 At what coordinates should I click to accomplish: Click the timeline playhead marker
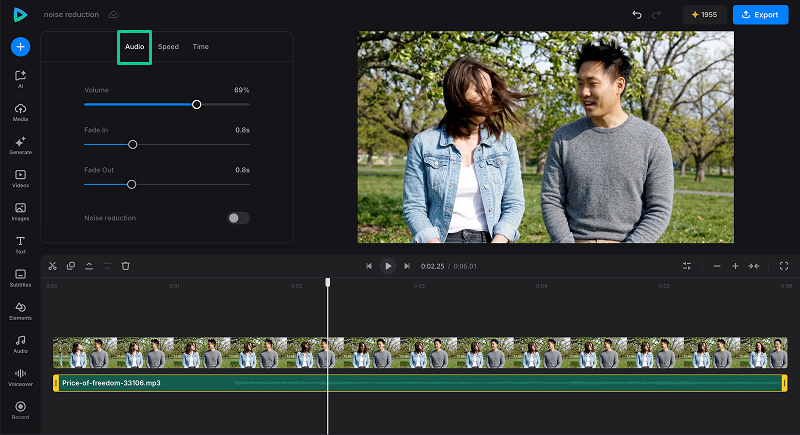click(328, 282)
